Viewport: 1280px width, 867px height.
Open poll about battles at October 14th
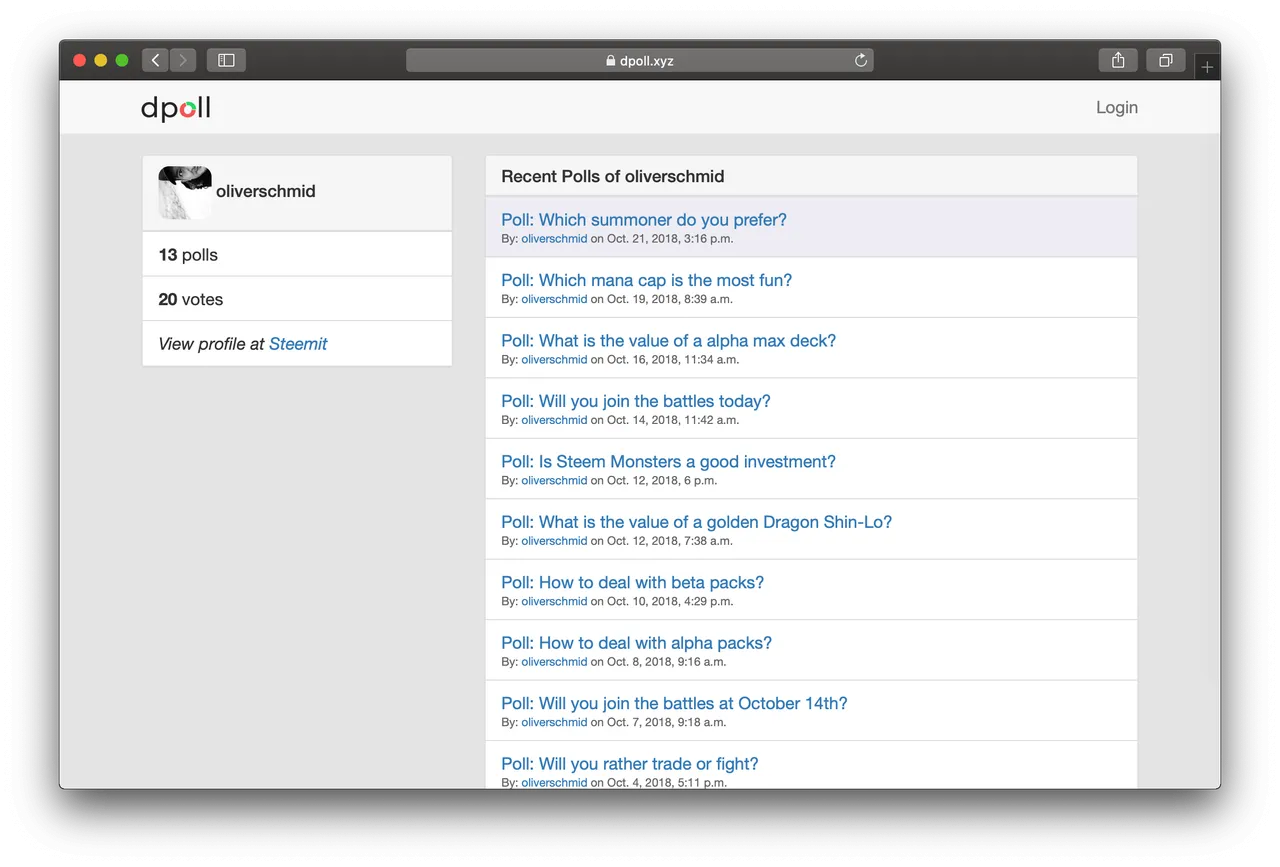click(675, 704)
